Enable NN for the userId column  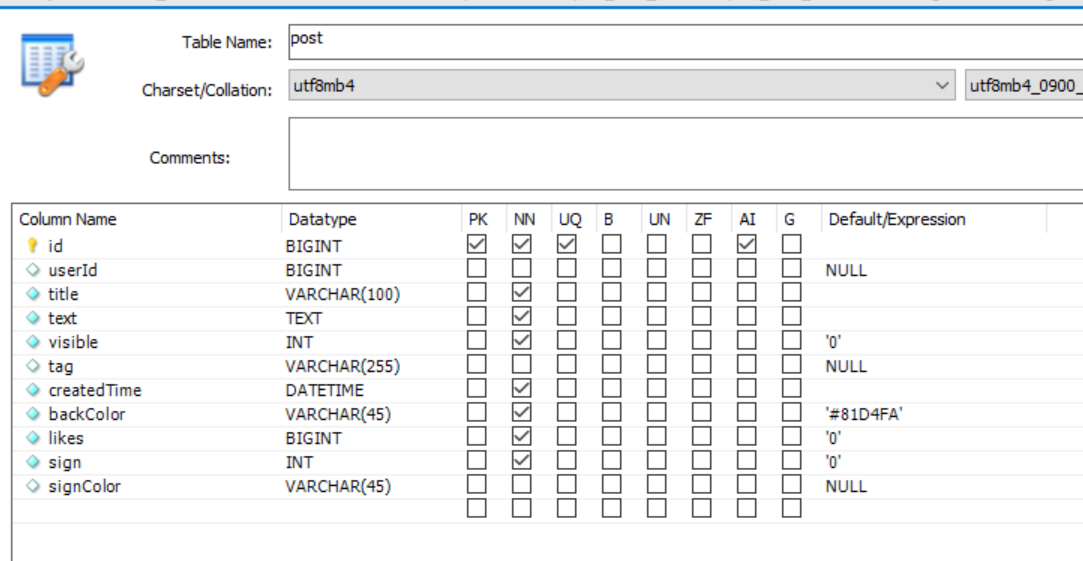pyautogui.click(x=521, y=268)
